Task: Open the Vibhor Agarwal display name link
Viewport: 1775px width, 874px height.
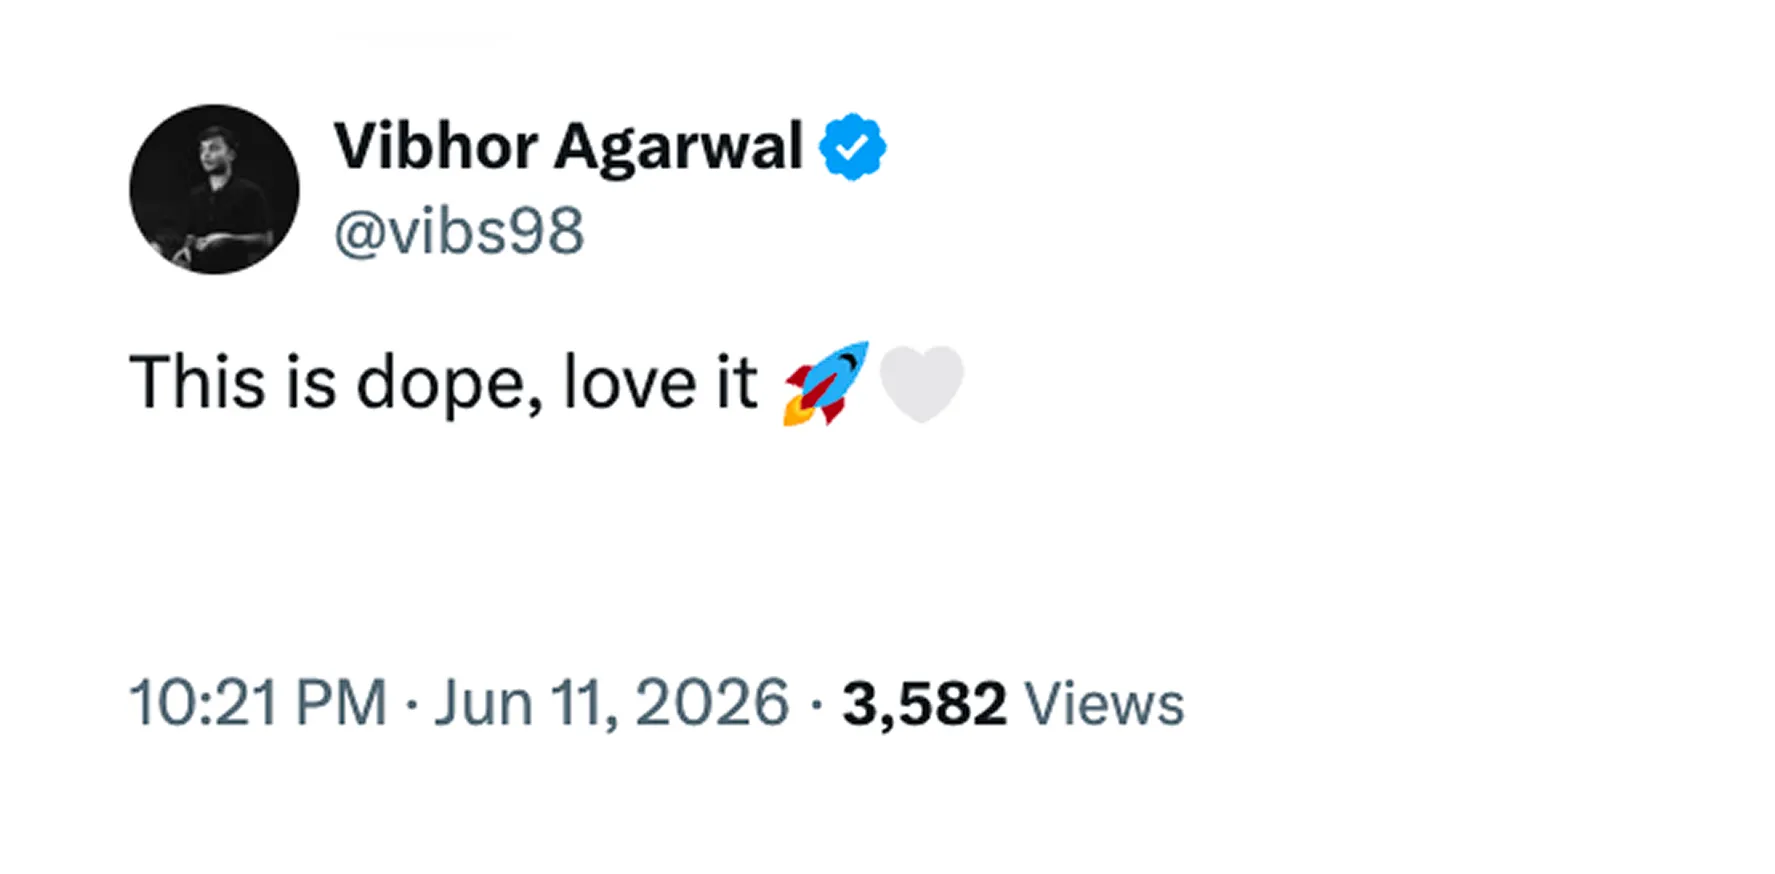Action: [568, 147]
